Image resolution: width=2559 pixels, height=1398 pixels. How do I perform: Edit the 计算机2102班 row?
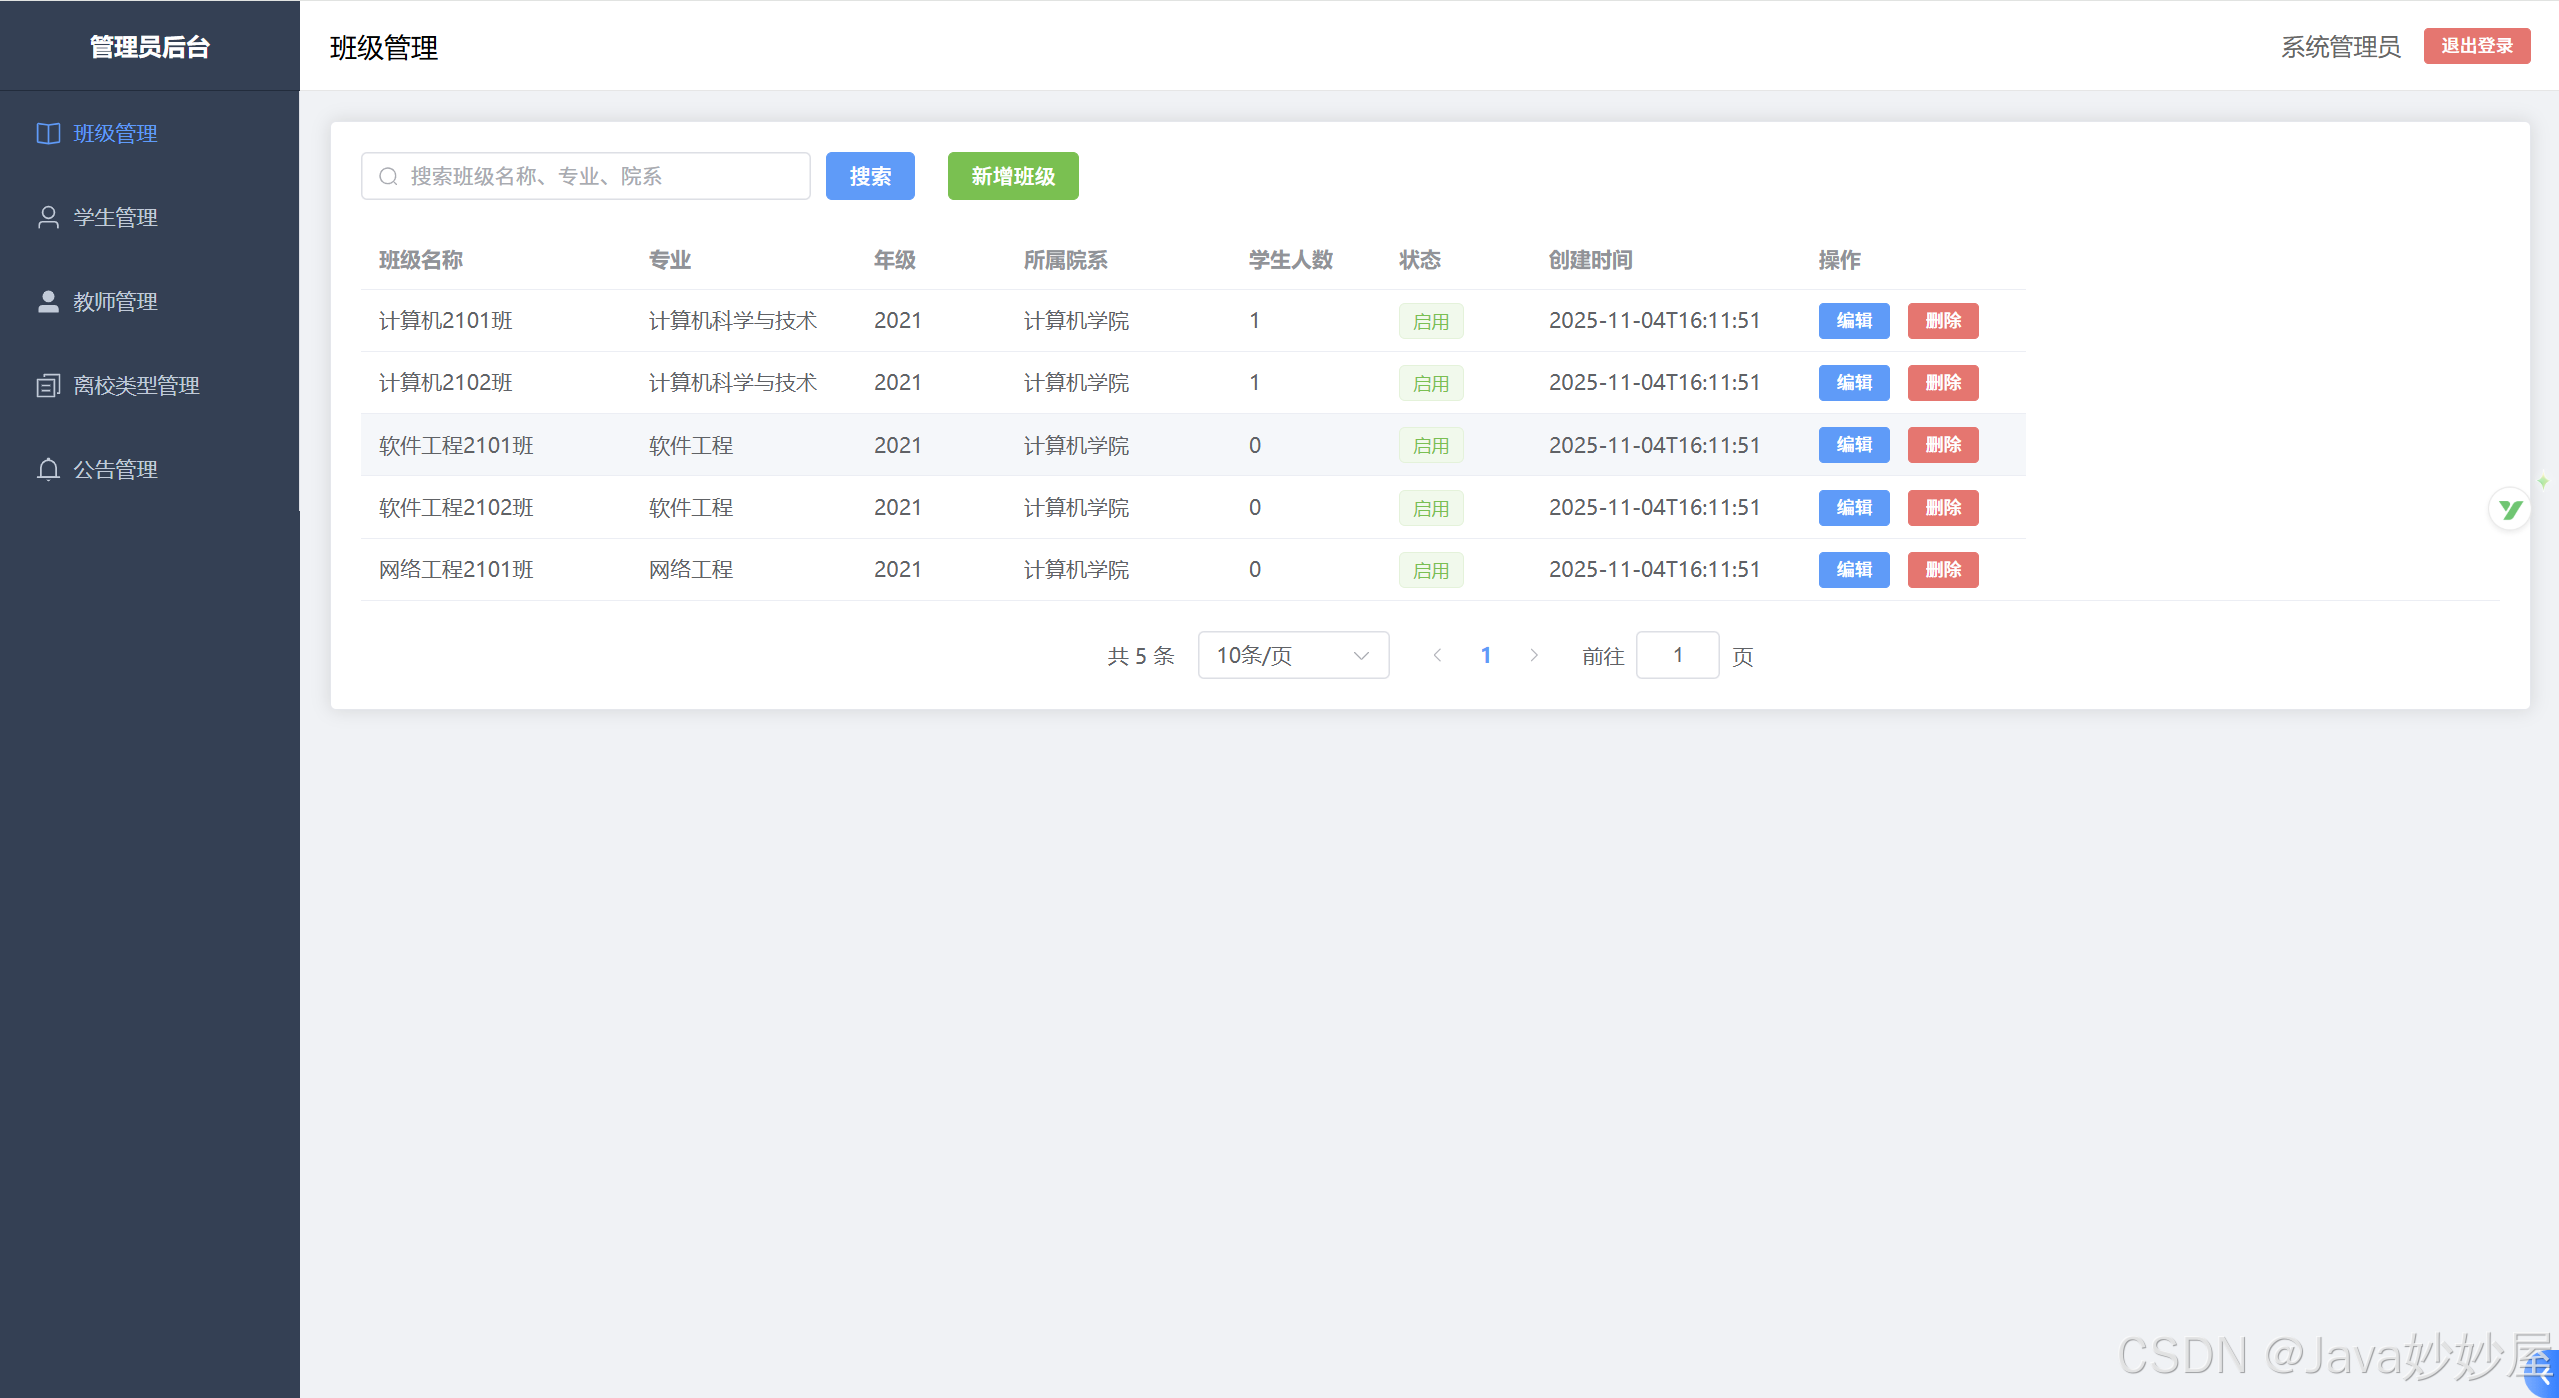point(1854,383)
